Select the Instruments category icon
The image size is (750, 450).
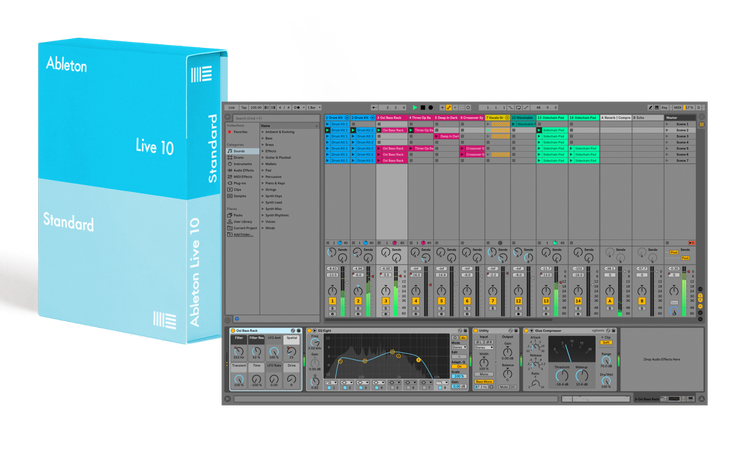pos(230,164)
